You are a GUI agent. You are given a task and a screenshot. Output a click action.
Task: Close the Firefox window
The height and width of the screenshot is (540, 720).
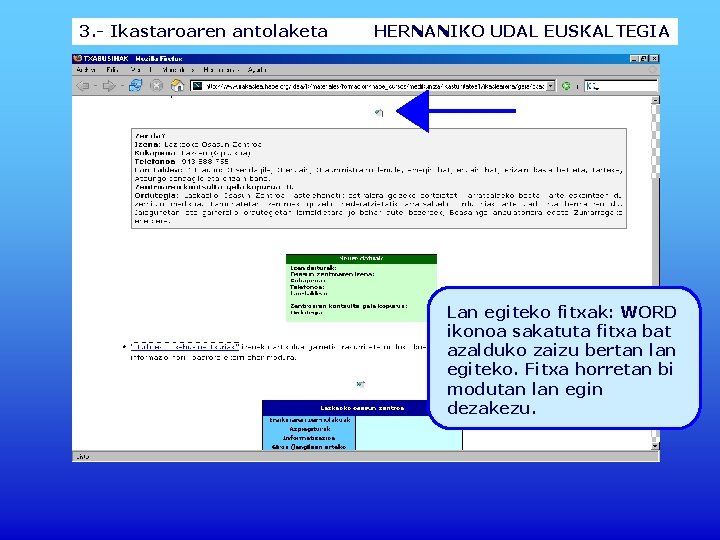(654, 58)
